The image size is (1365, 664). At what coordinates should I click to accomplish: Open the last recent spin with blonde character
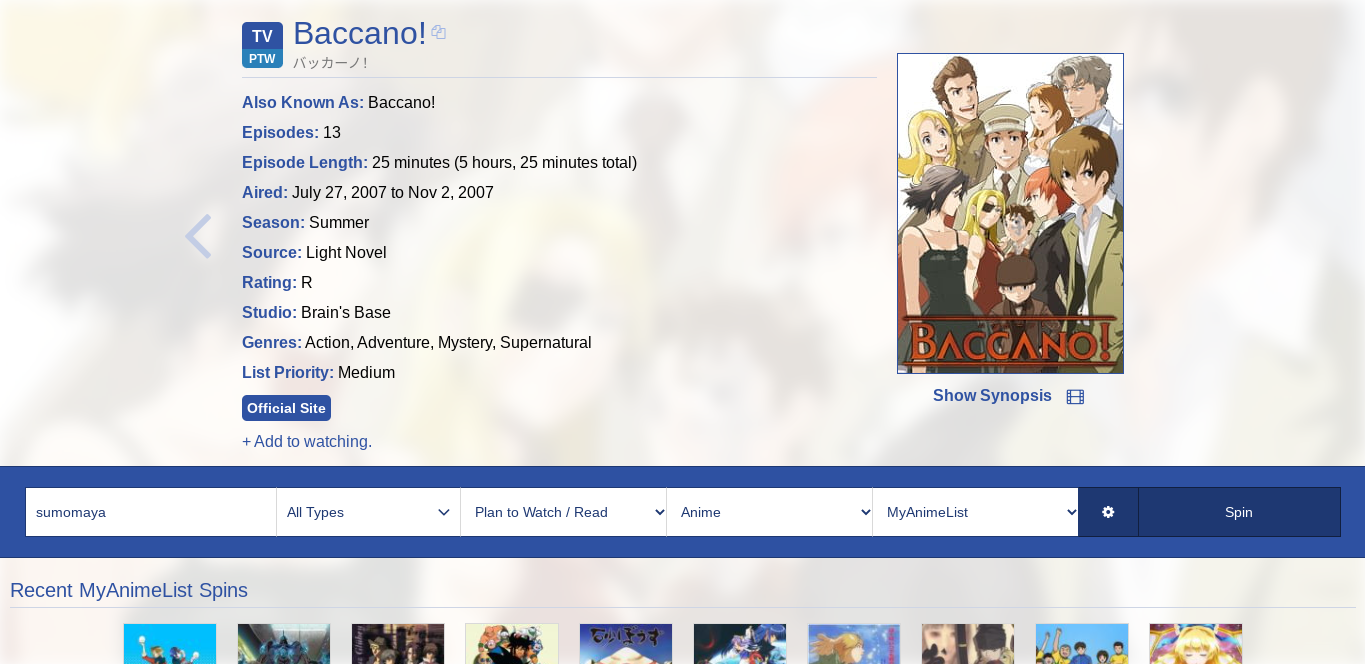pyautogui.click(x=1195, y=644)
